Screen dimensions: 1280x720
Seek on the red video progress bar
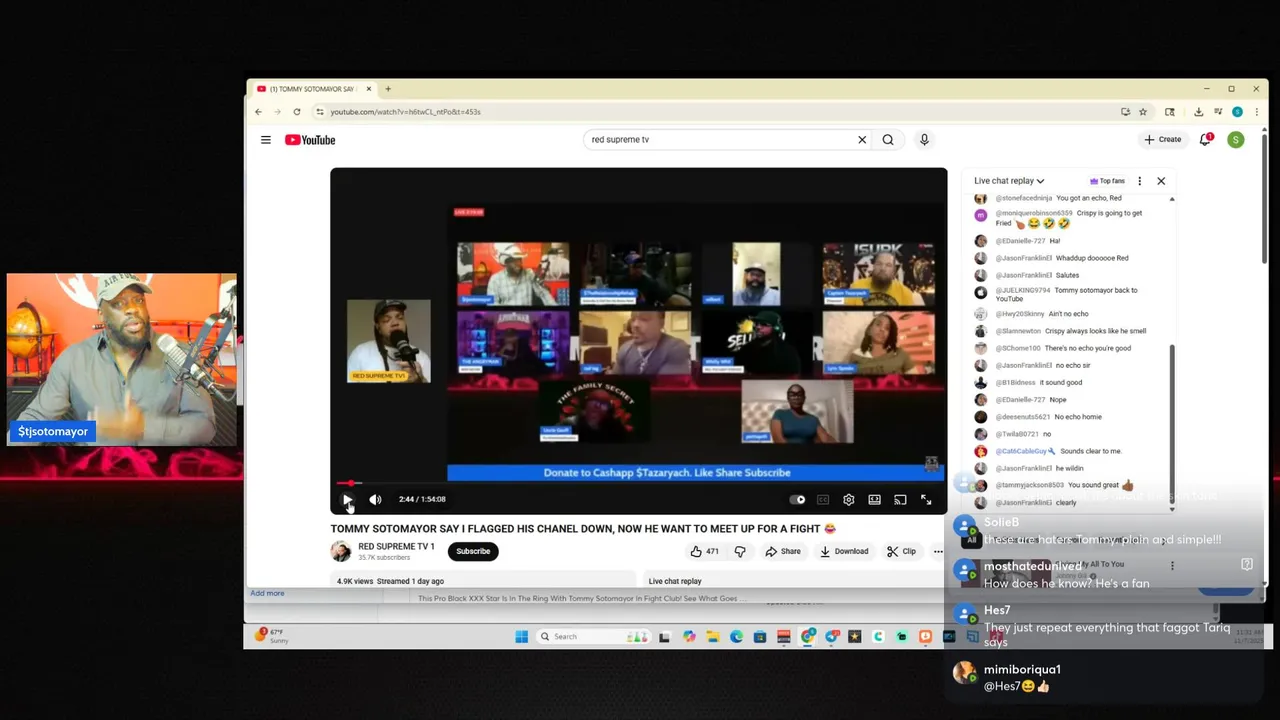pyautogui.click(x=639, y=483)
